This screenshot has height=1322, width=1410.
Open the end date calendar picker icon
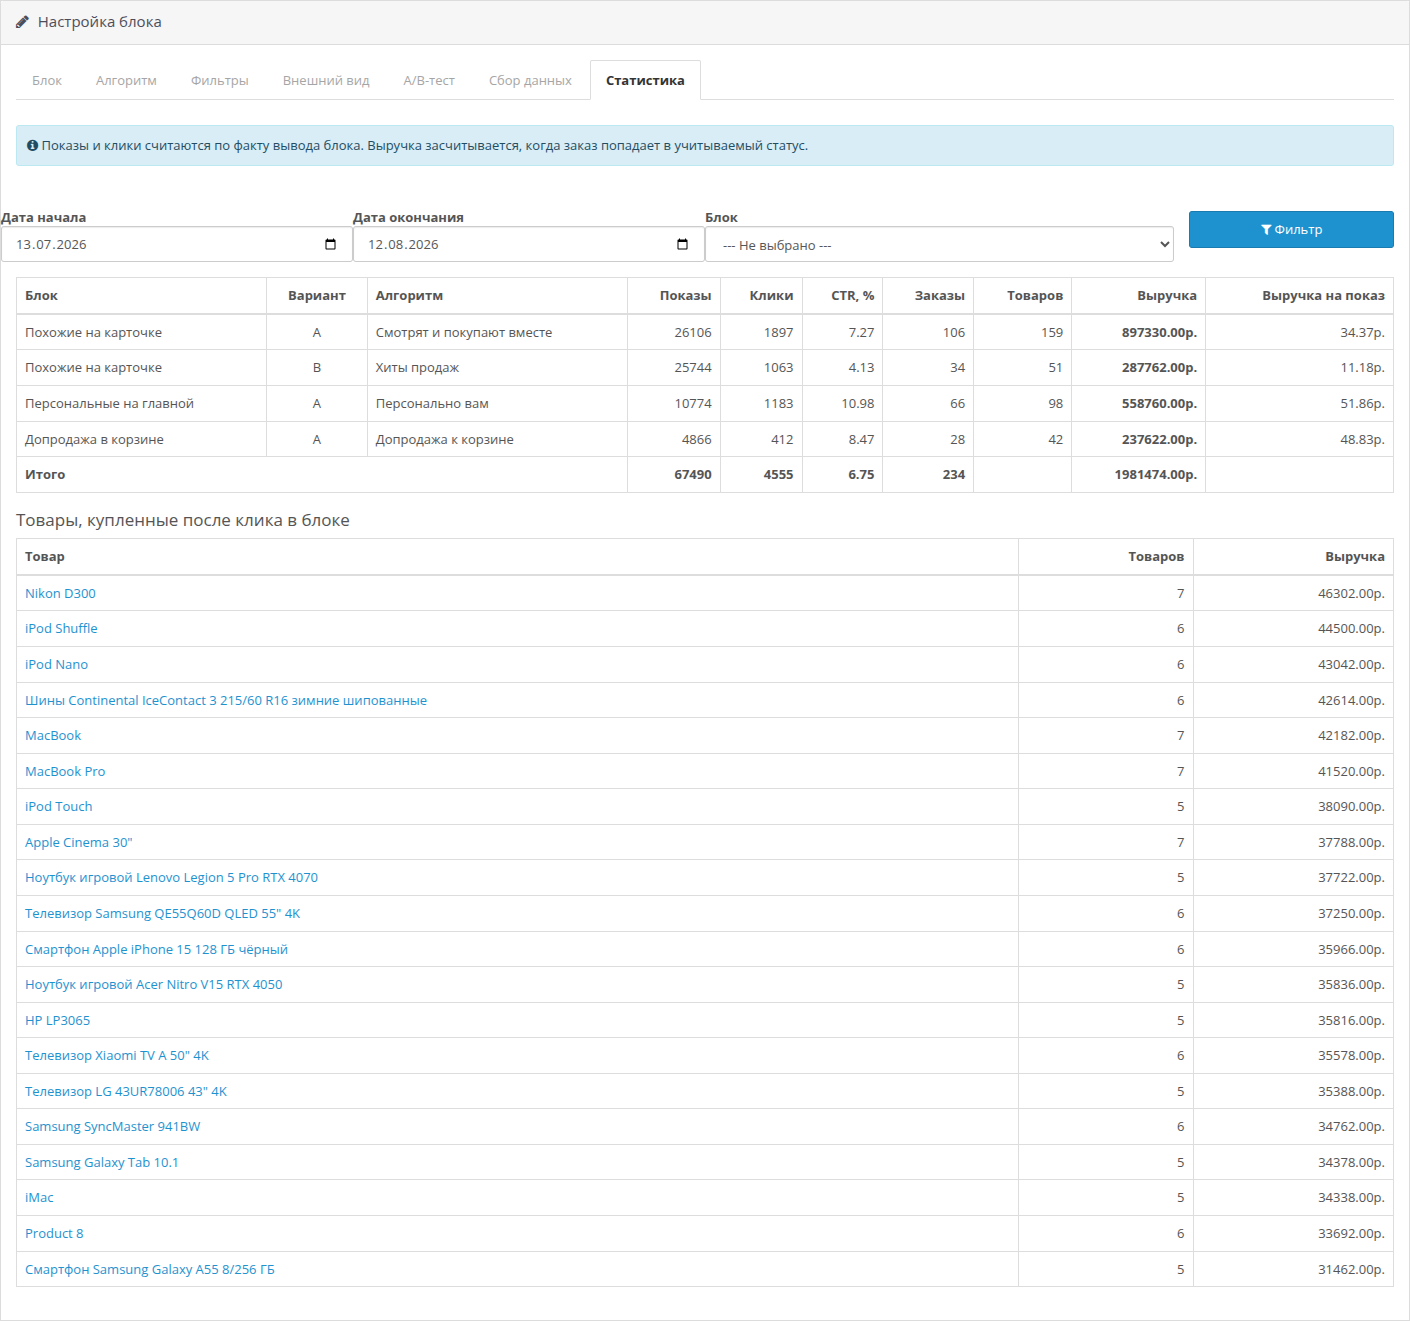point(683,244)
